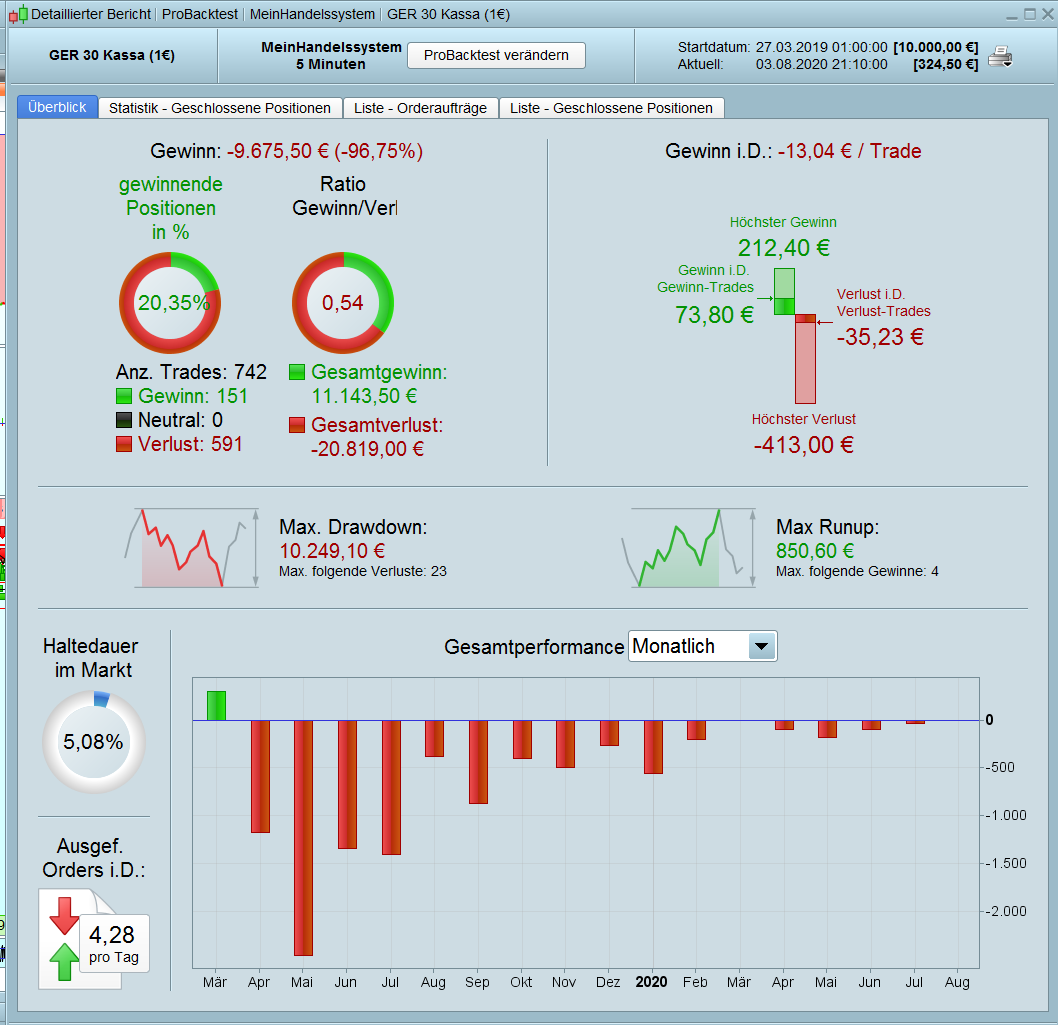Click the Ratio Gewinn/Verlust 0,54 donut chart

point(343,302)
